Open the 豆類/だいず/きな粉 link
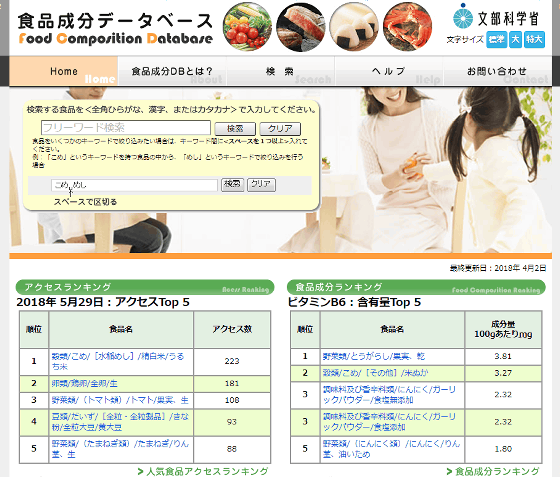This screenshot has width=560, height=477. [120, 422]
